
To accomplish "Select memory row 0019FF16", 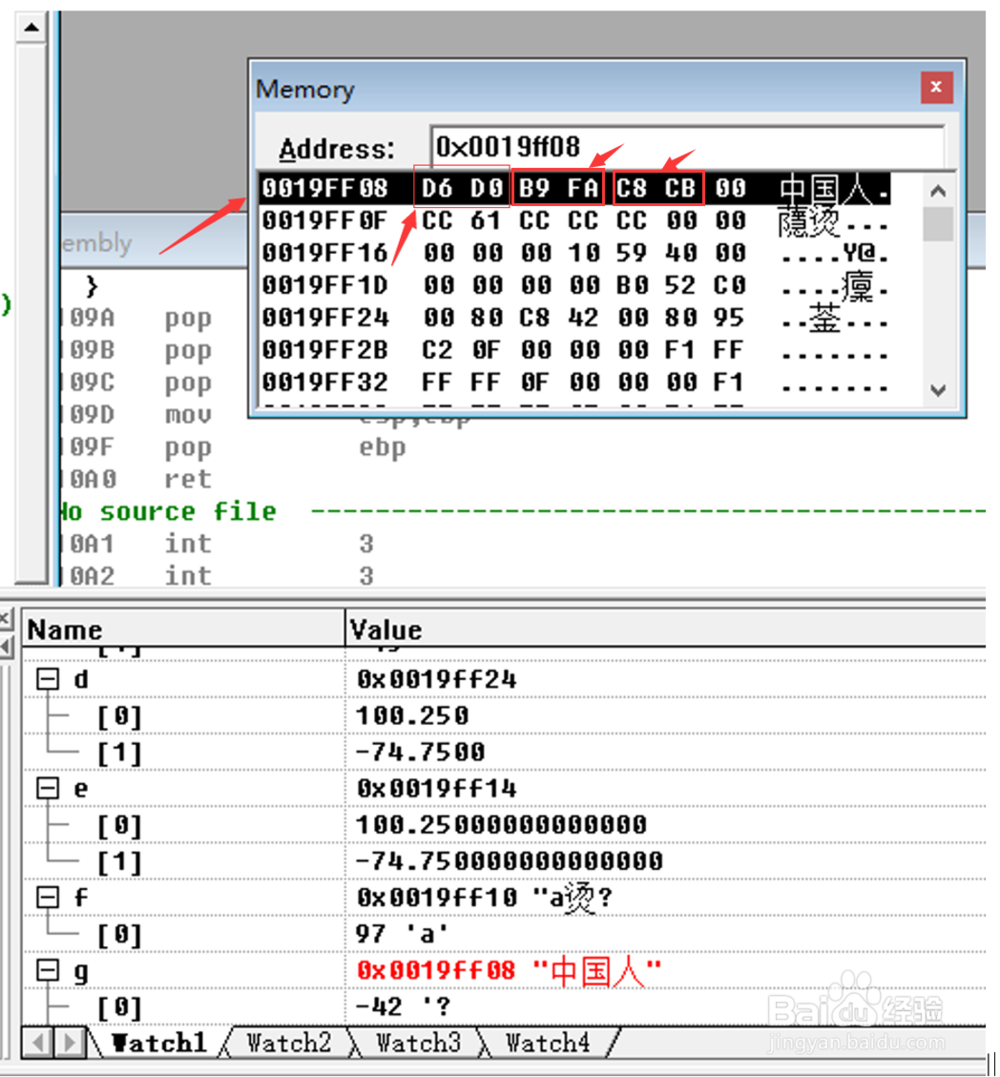I will point(574,253).
